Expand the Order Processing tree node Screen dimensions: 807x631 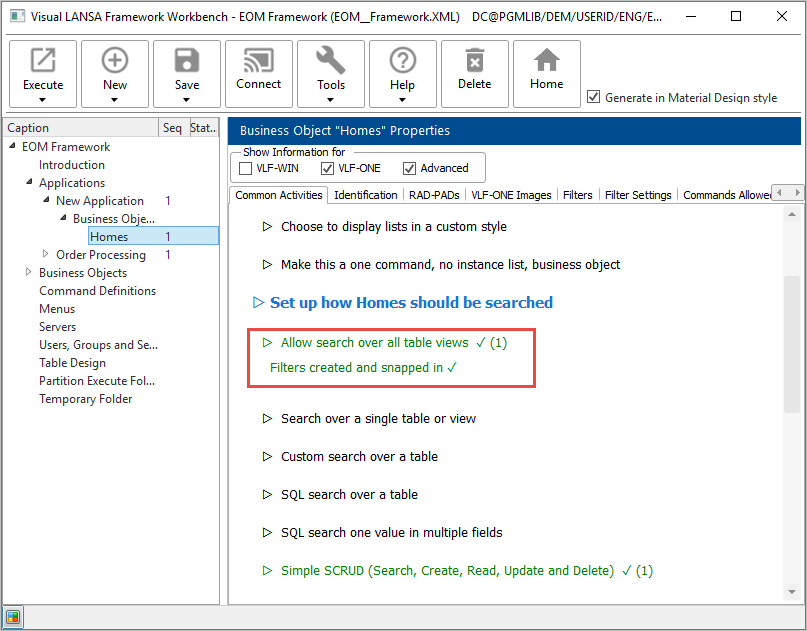pos(46,255)
